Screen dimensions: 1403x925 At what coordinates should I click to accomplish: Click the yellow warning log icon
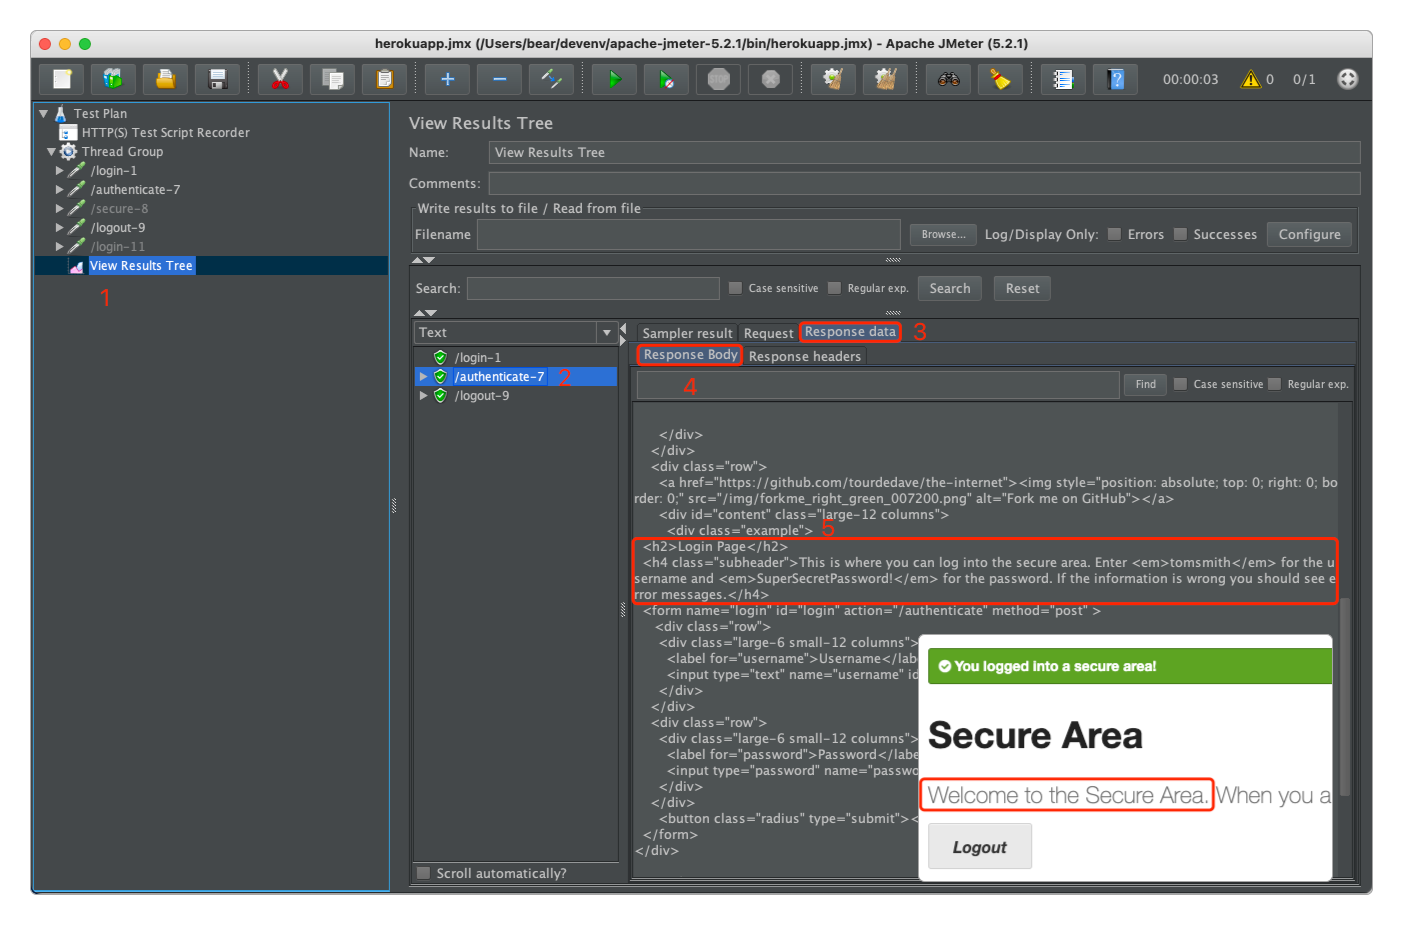pyautogui.click(x=1250, y=79)
